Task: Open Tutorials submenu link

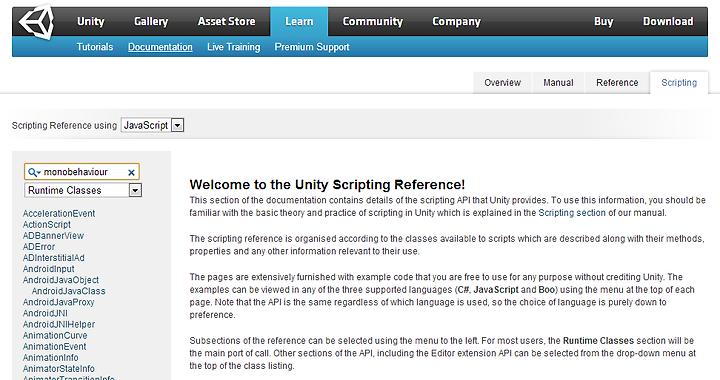Action: 95,47
